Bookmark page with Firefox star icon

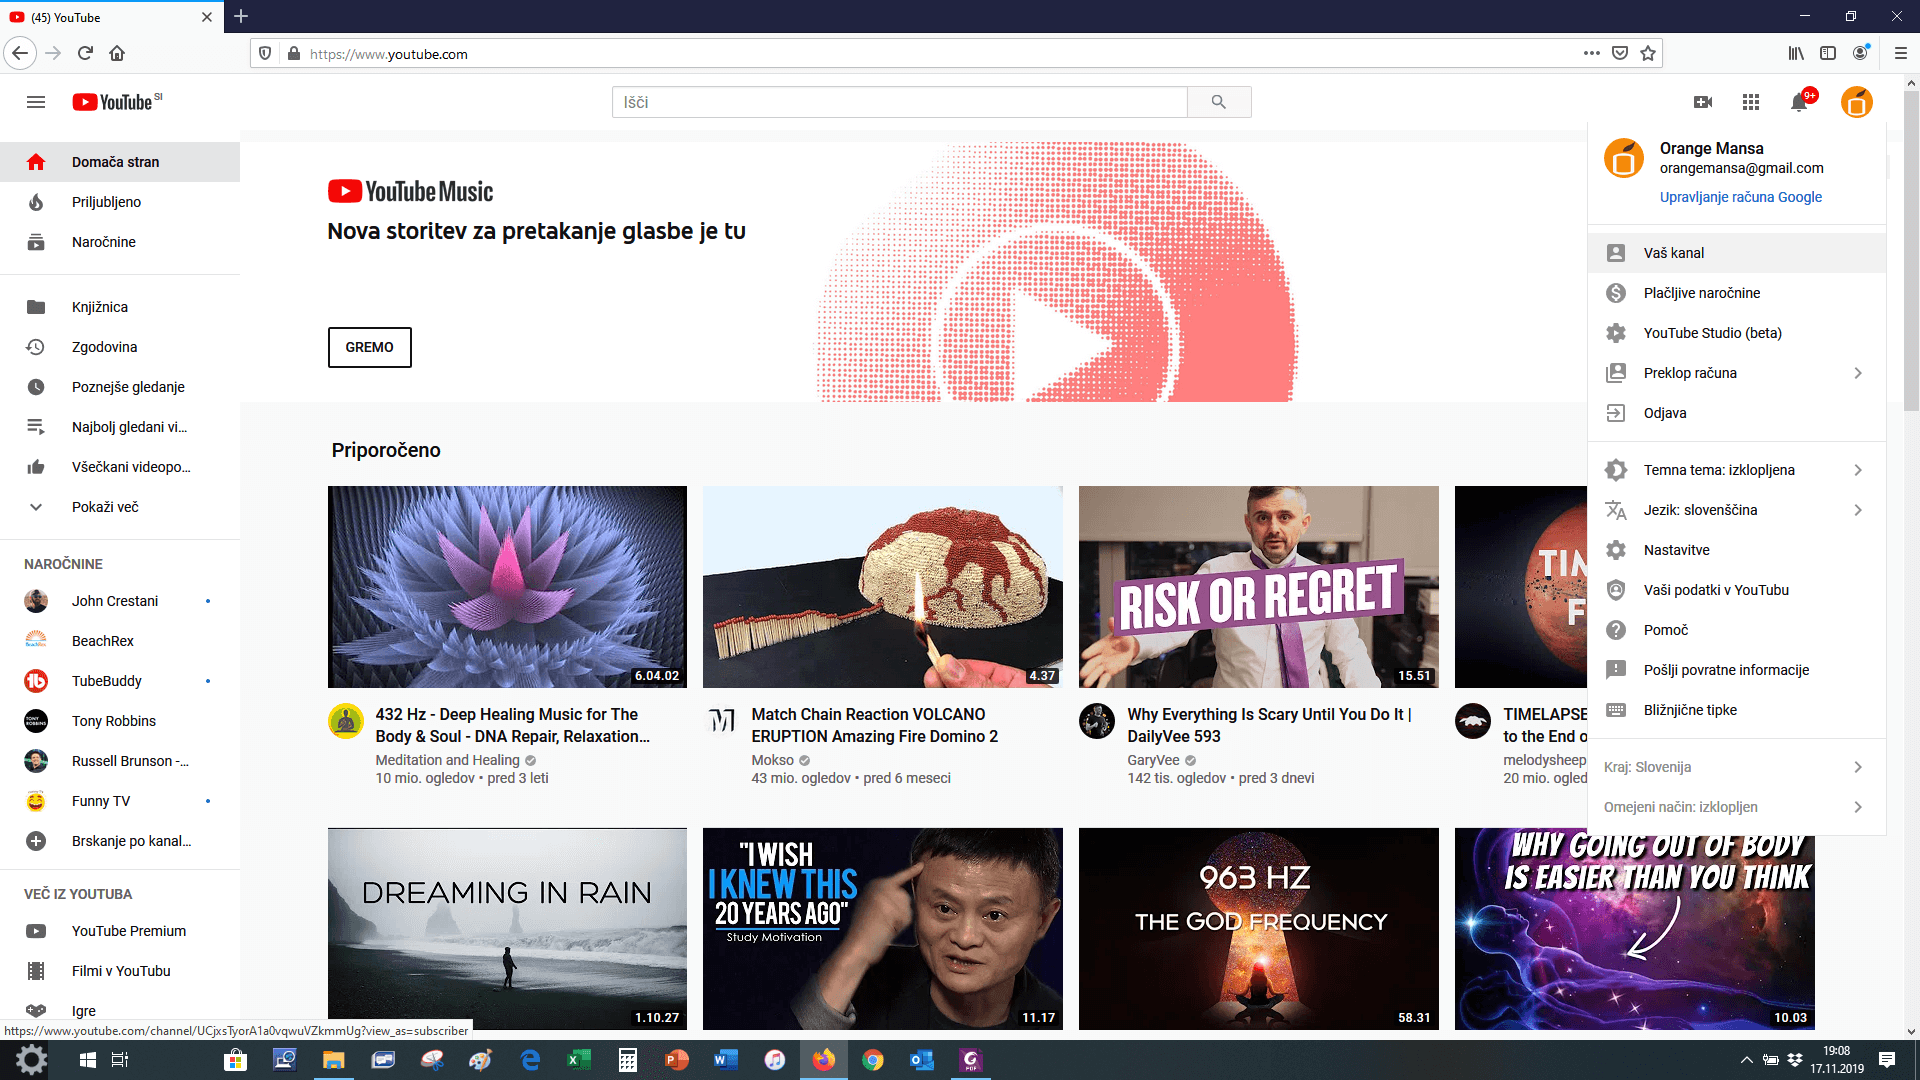tap(1648, 54)
